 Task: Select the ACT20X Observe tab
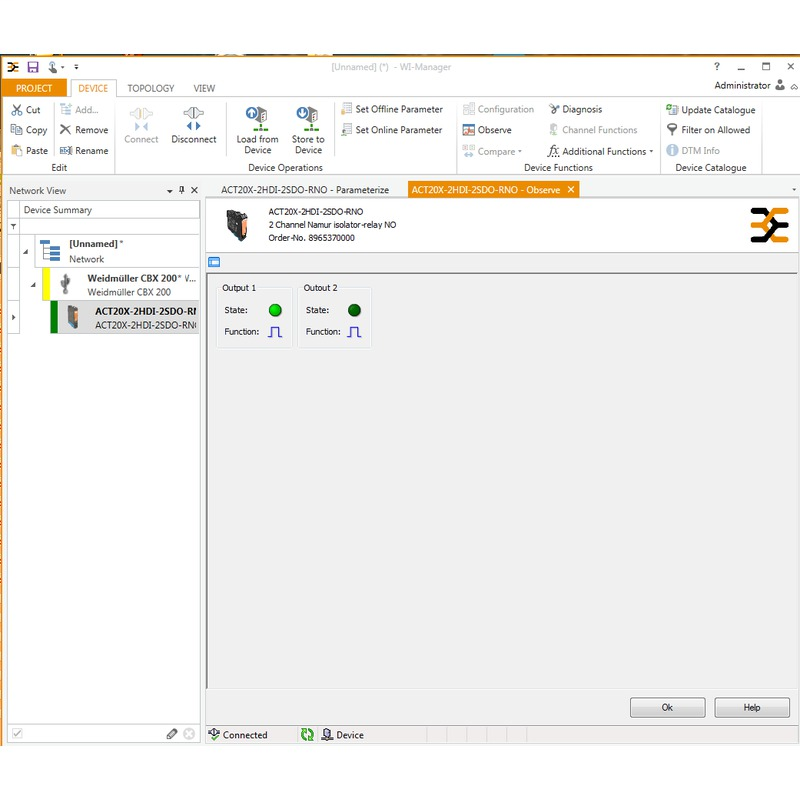click(x=486, y=190)
